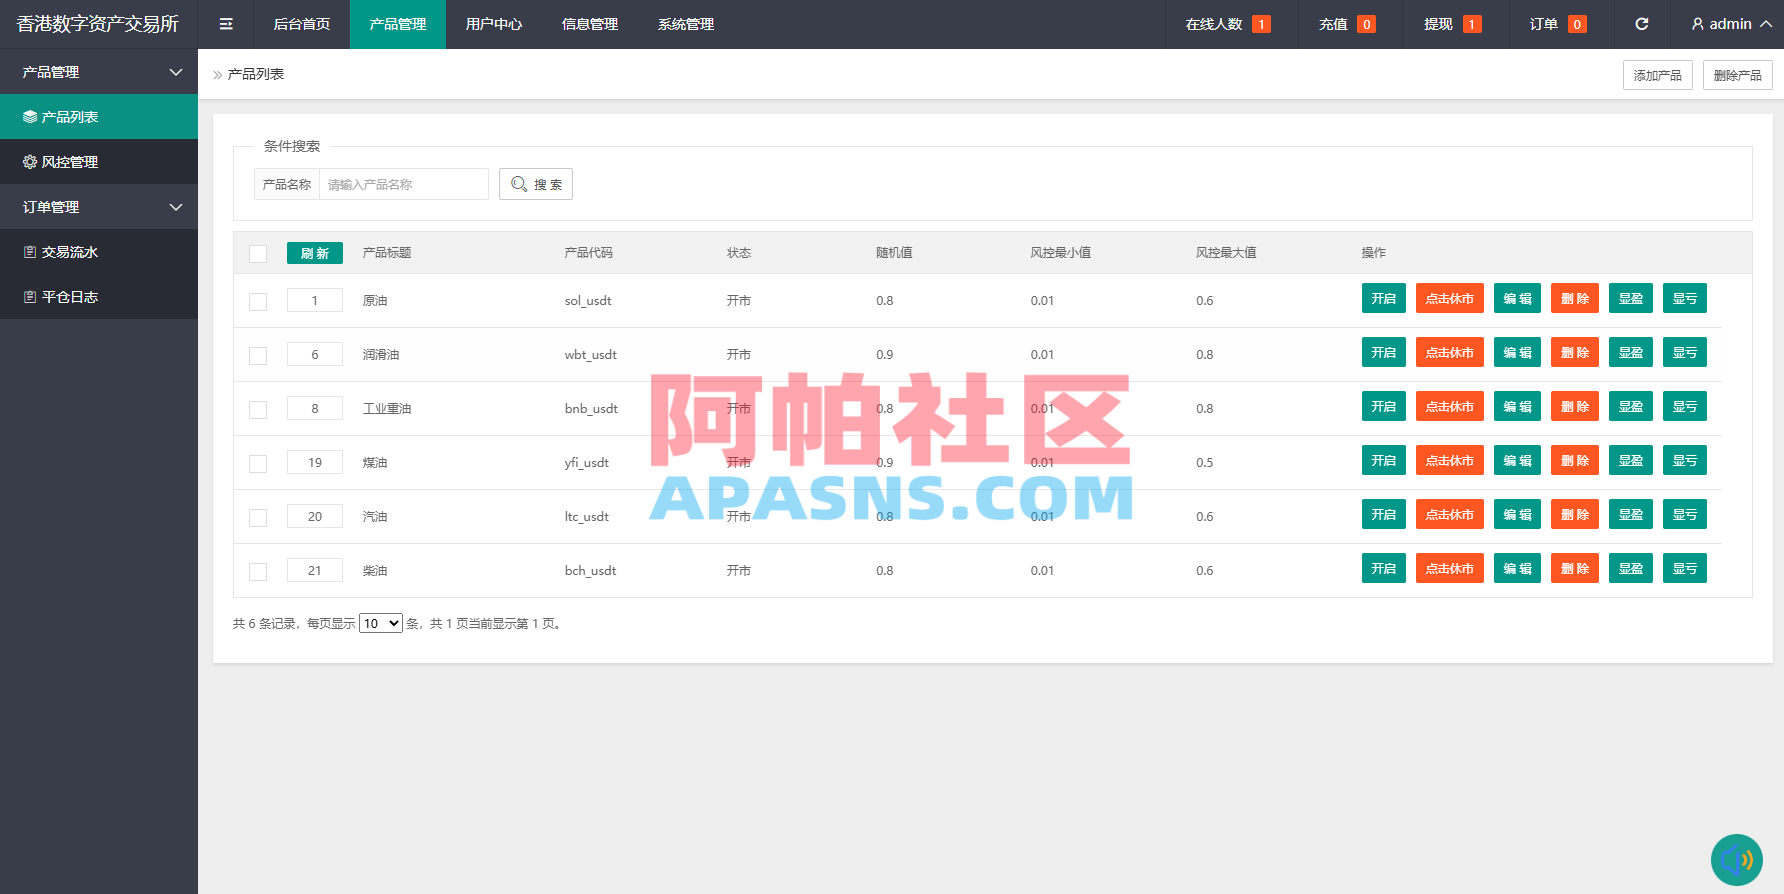Image resolution: width=1784 pixels, height=894 pixels.
Task: Click the 添加产品 button
Action: coord(1658,75)
